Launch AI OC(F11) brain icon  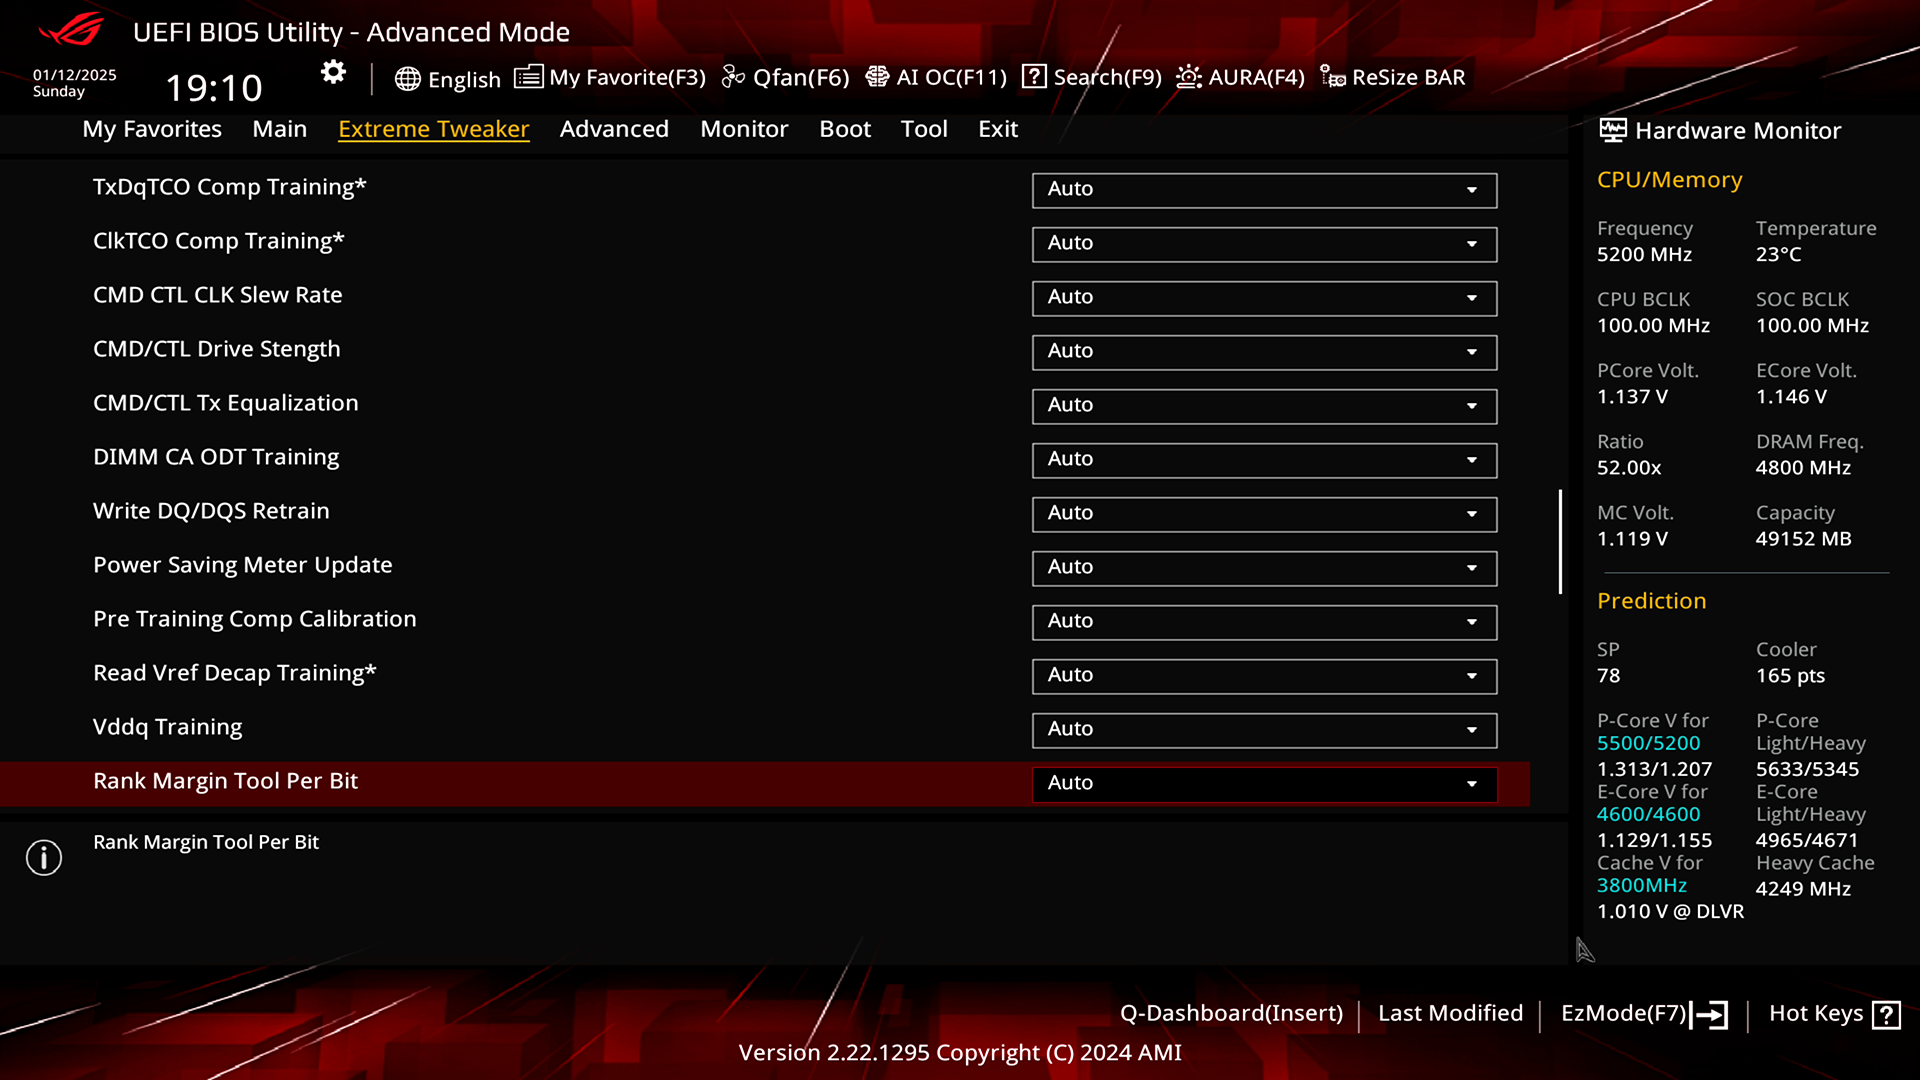877,77
